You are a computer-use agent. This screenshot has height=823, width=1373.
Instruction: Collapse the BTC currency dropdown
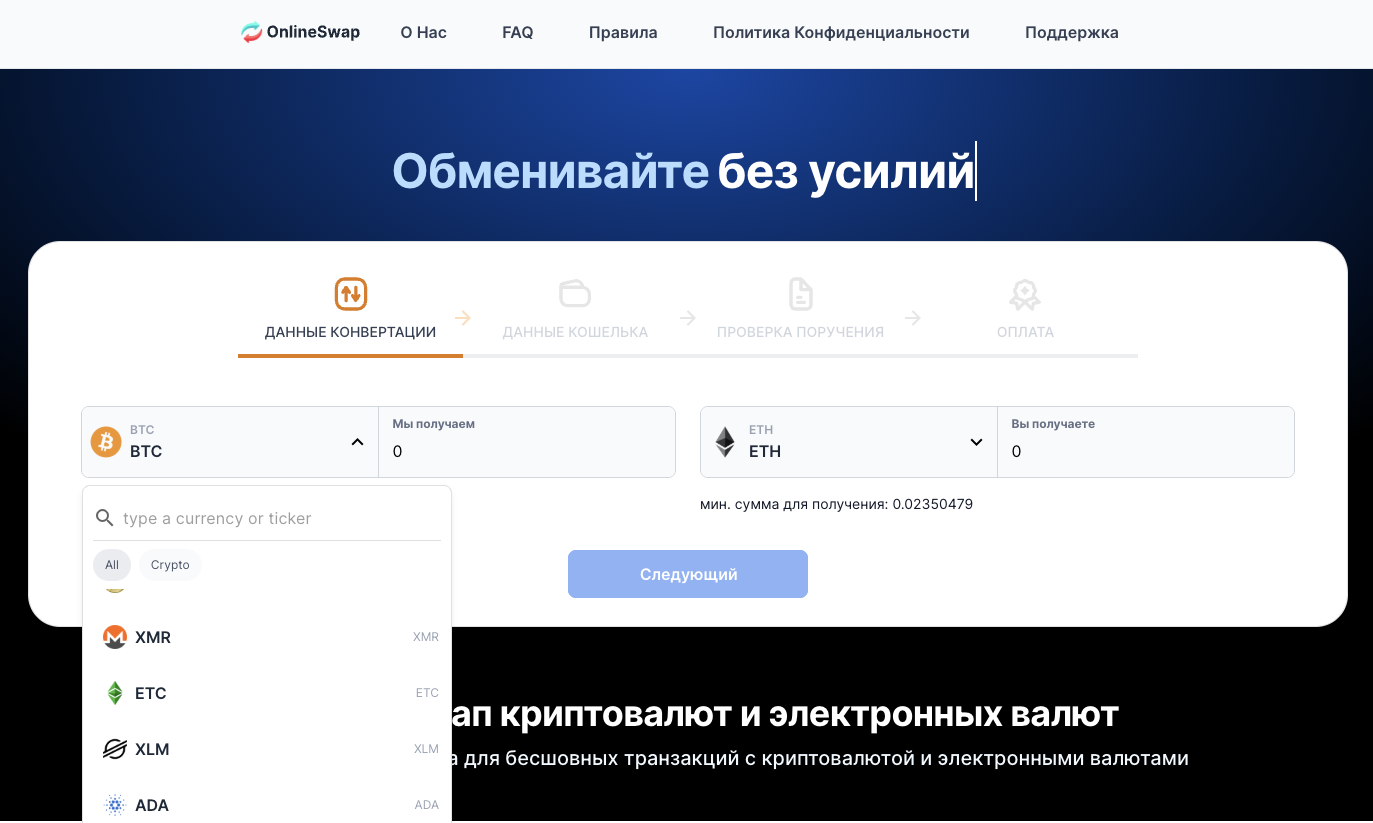[x=357, y=441]
